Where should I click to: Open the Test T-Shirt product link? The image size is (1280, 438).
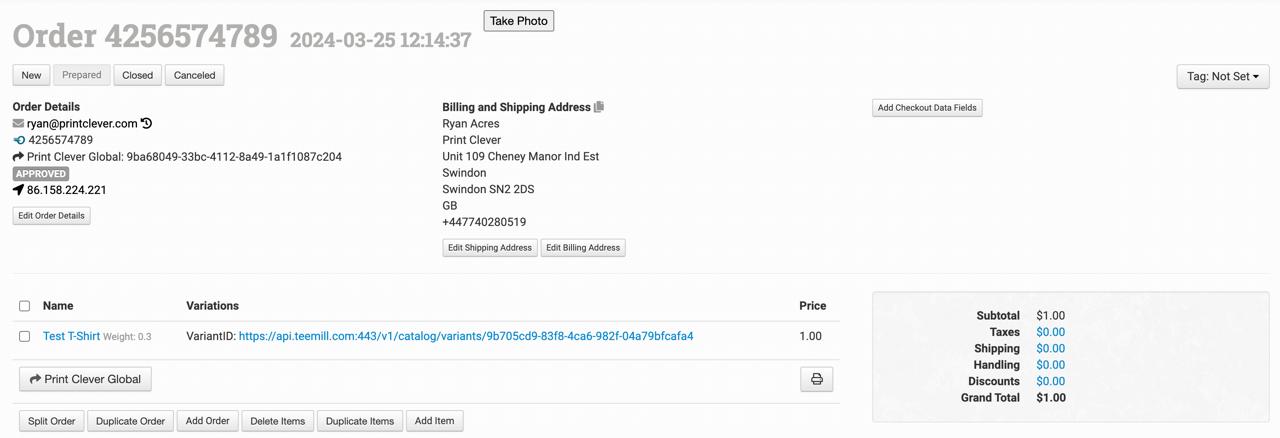pos(71,336)
